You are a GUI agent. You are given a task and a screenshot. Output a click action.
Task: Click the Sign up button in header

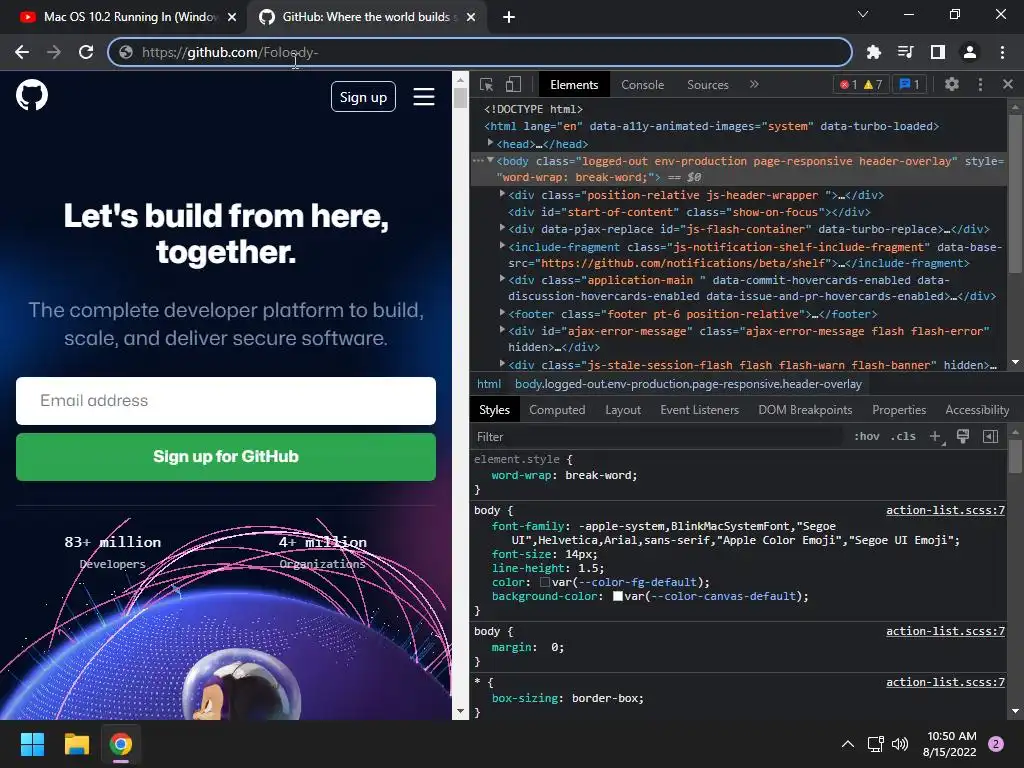coord(363,97)
